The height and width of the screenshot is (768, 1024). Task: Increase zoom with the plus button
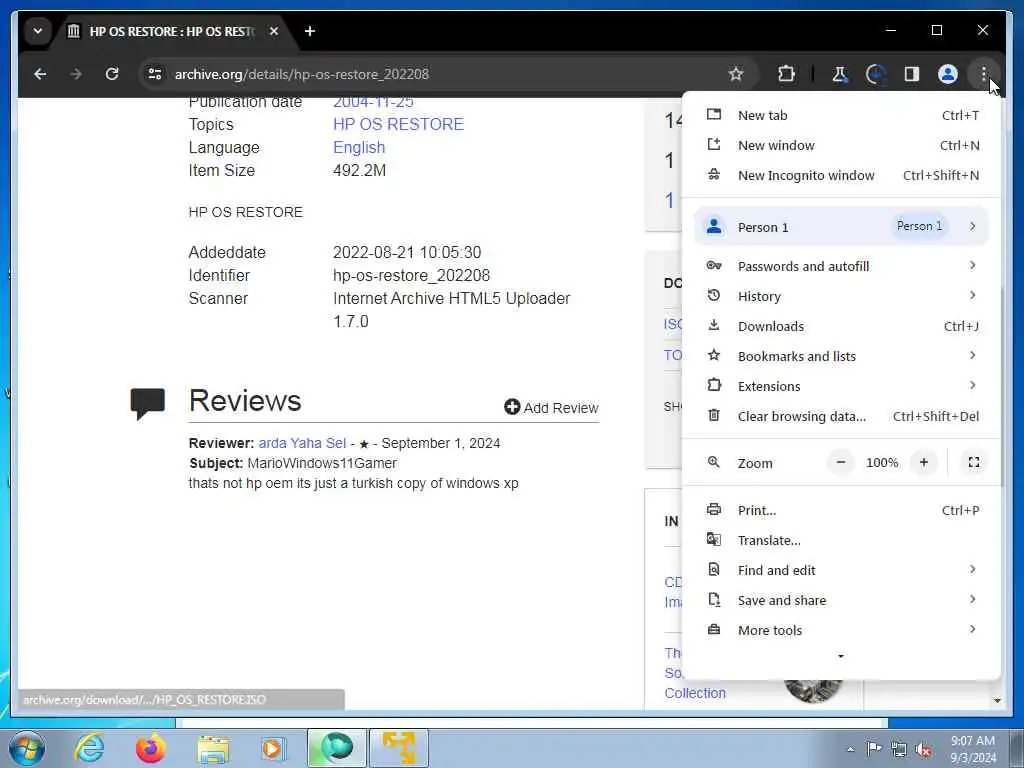923,462
